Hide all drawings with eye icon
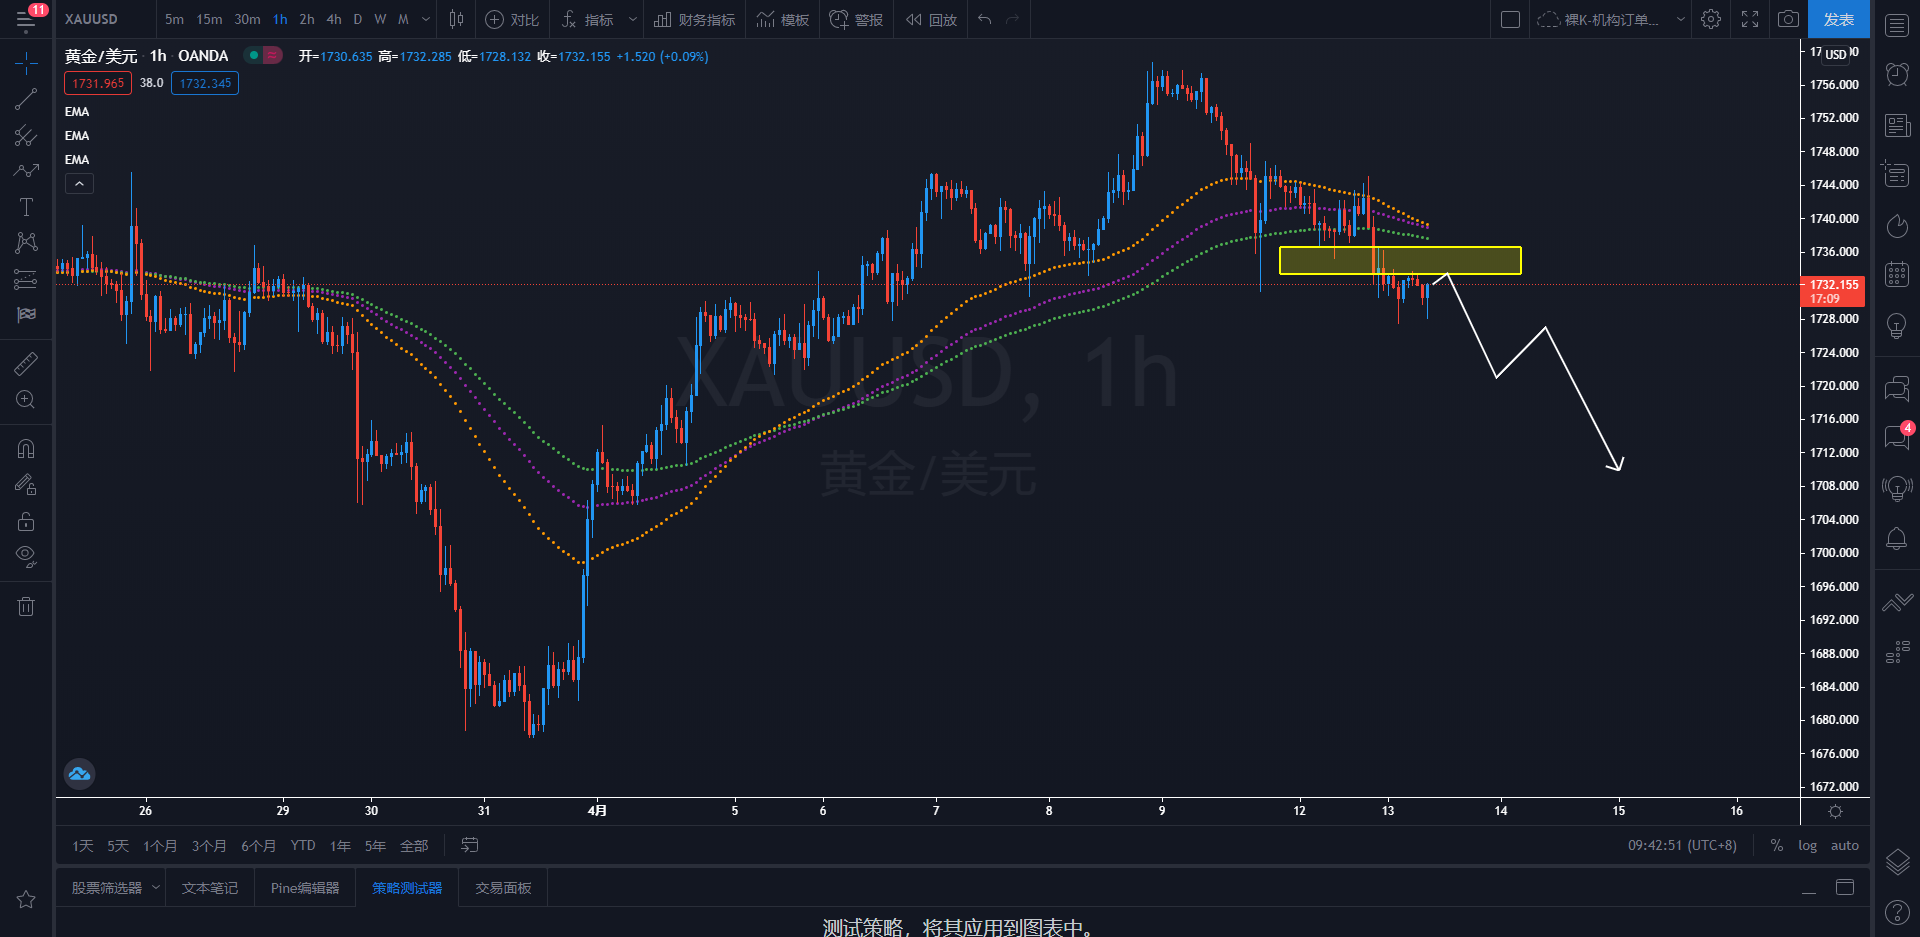1920x937 pixels. [x=26, y=556]
